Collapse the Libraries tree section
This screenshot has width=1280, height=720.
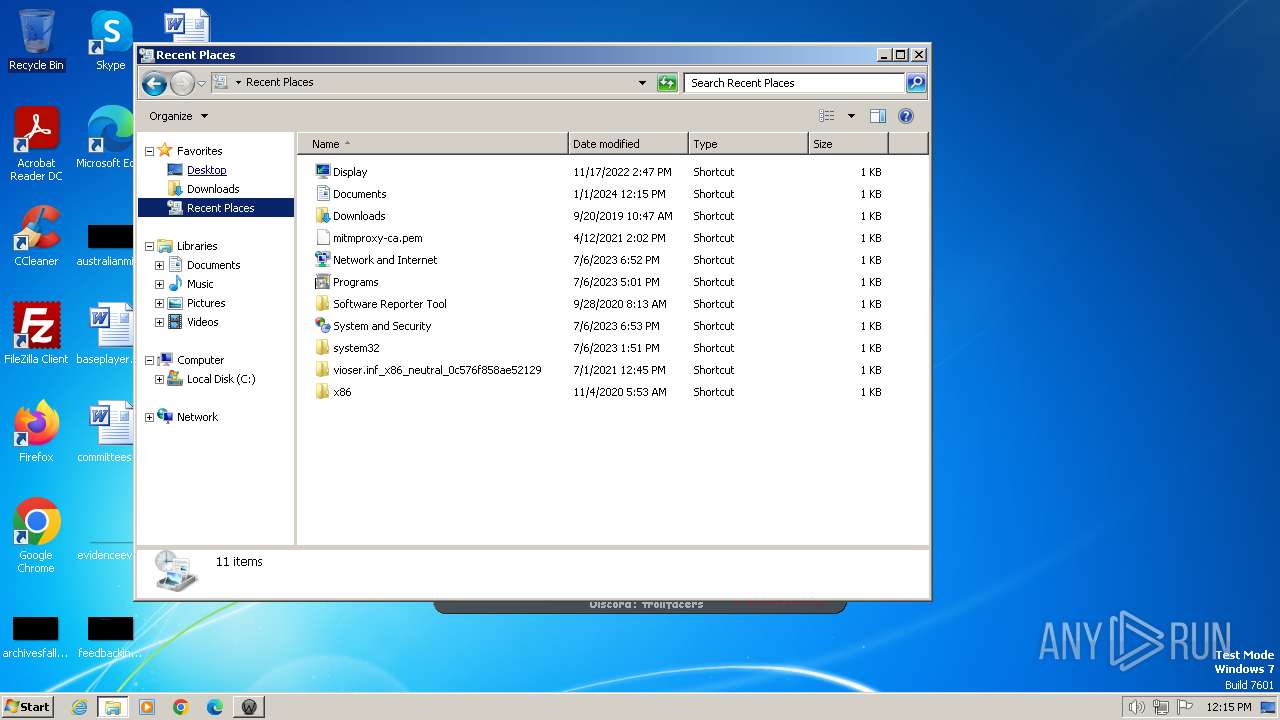point(149,246)
